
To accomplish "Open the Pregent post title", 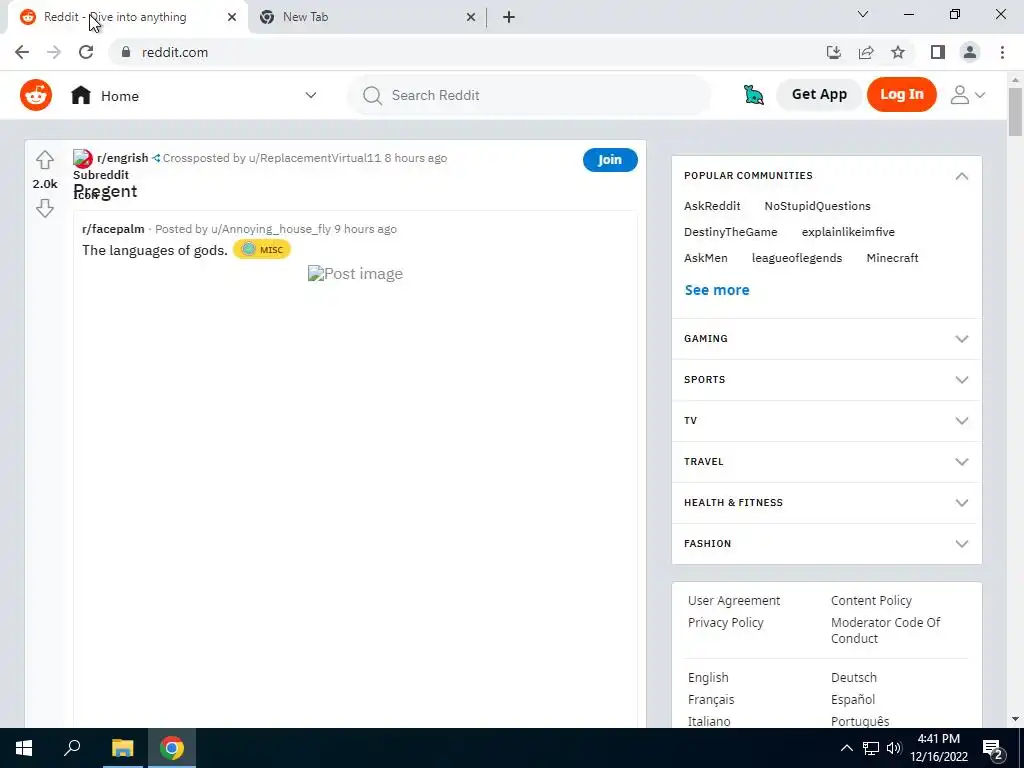I will [105, 191].
